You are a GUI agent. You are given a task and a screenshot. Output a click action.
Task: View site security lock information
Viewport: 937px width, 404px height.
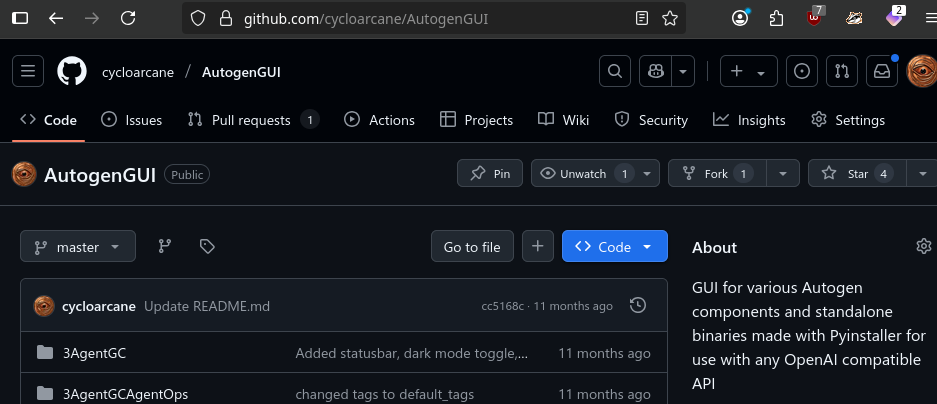pos(226,19)
